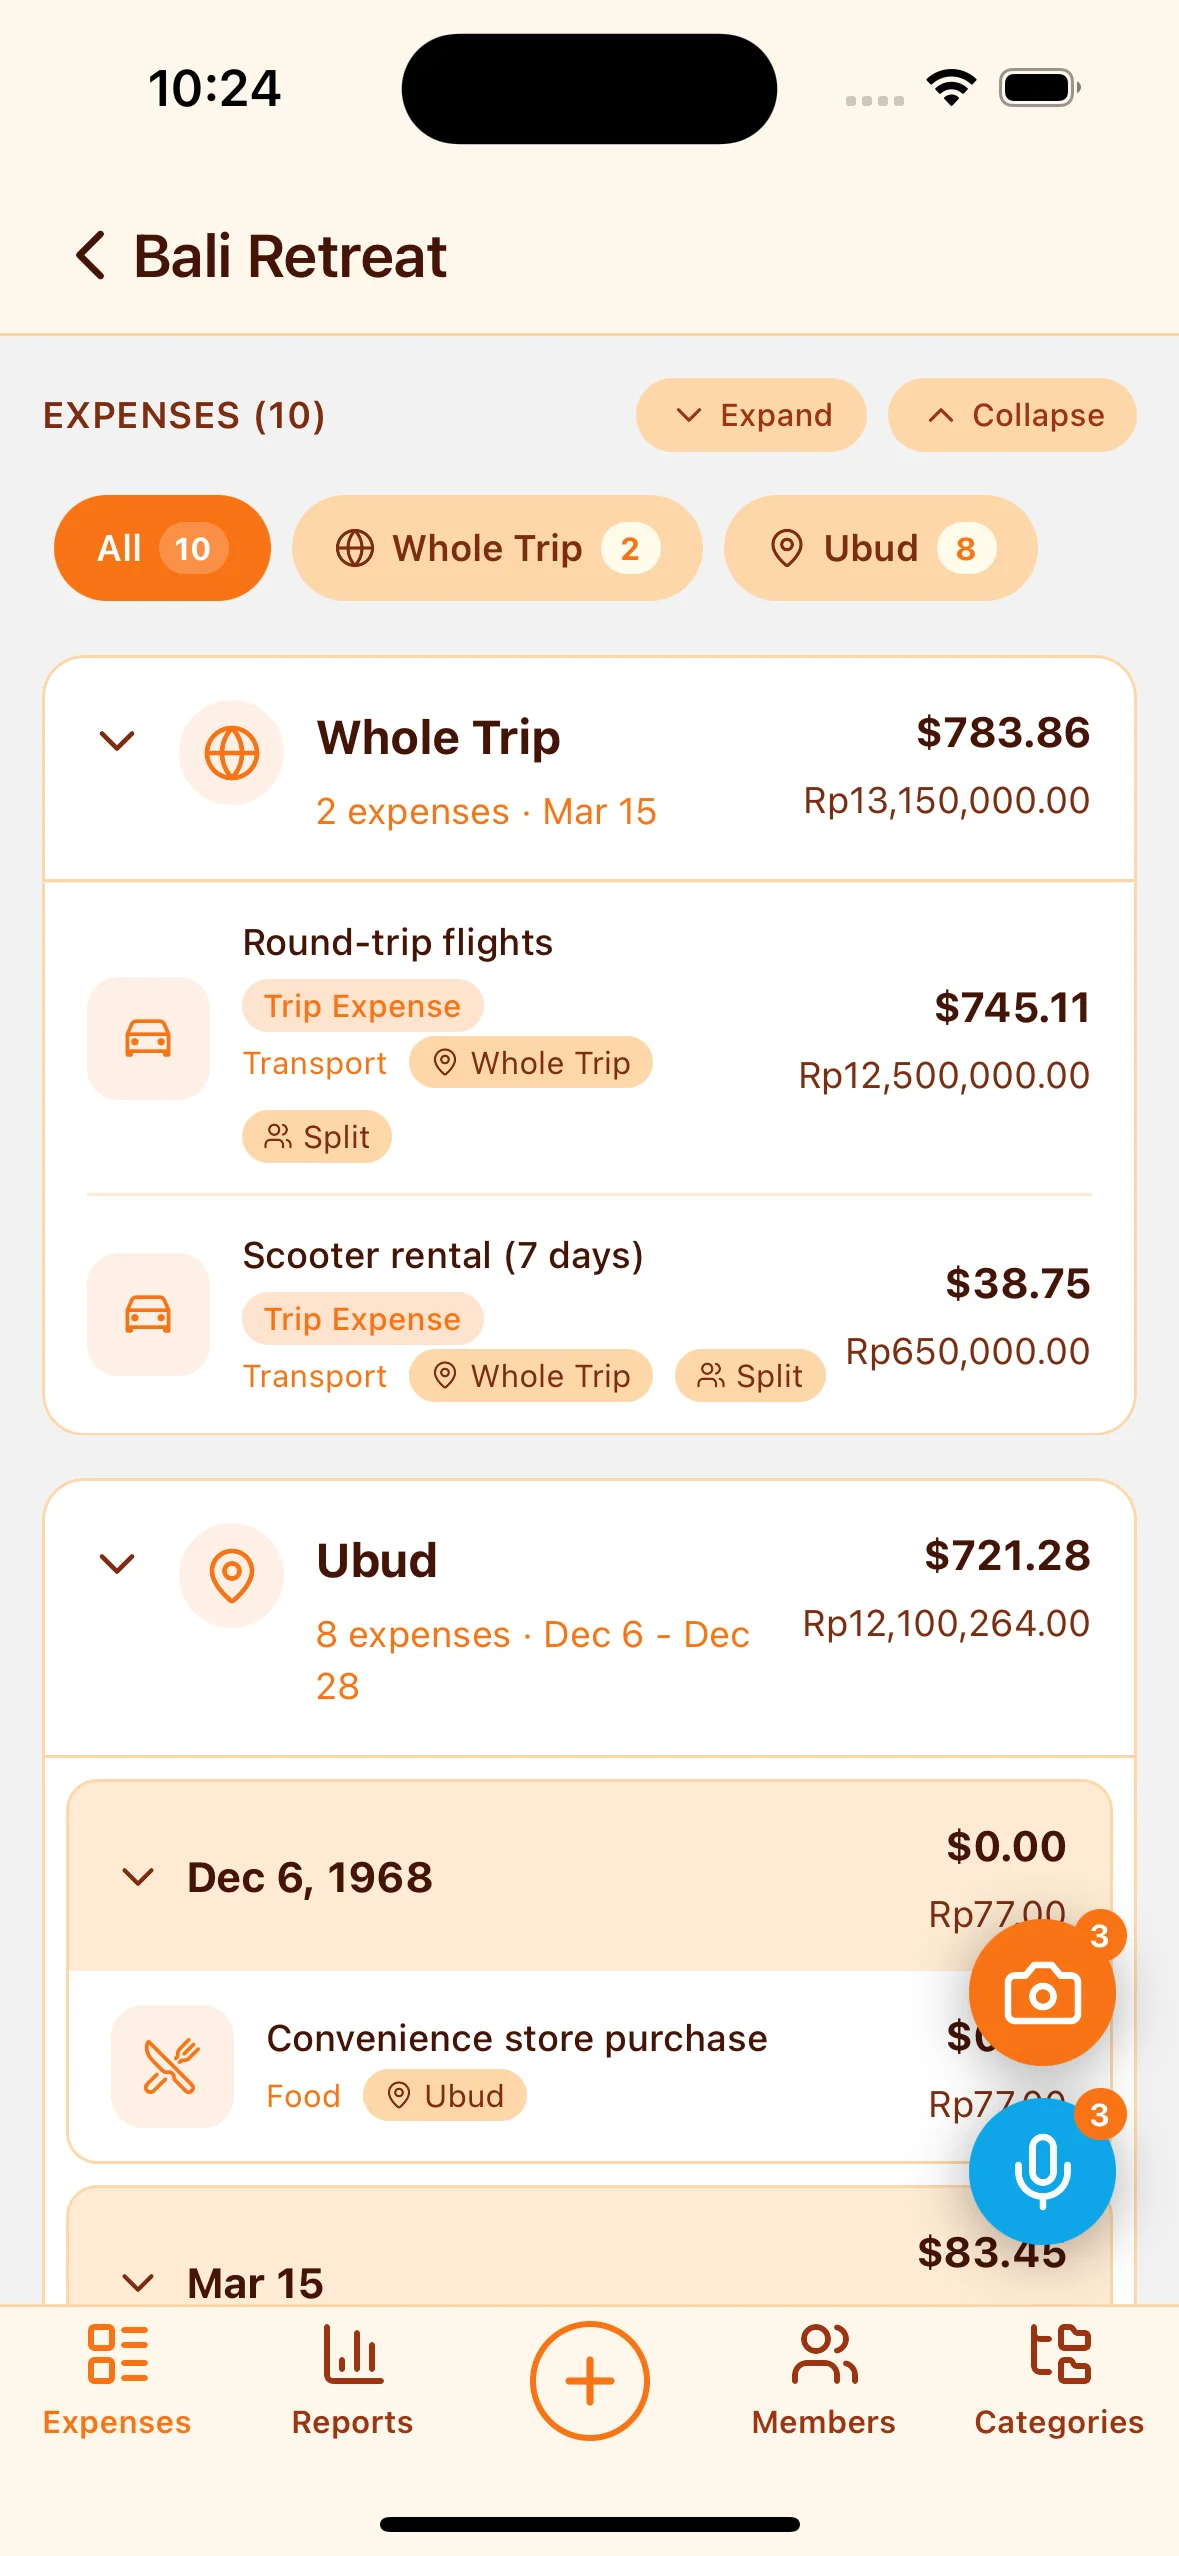Tap the car icon for Round-trip flights
The height and width of the screenshot is (2556, 1179).
(x=148, y=1038)
